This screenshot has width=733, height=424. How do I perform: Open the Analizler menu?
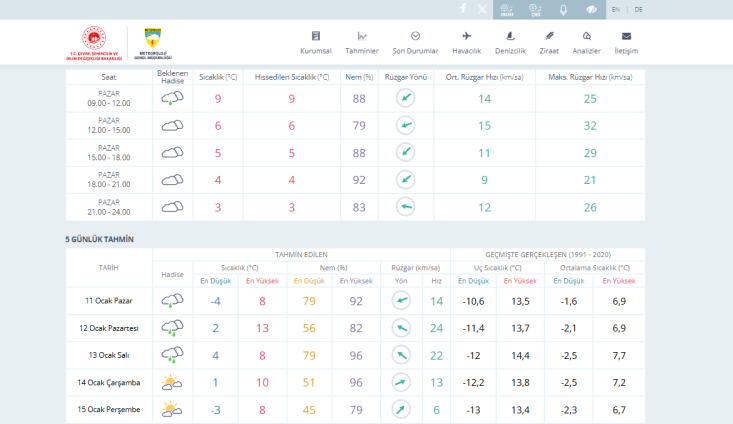click(x=587, y=43)
